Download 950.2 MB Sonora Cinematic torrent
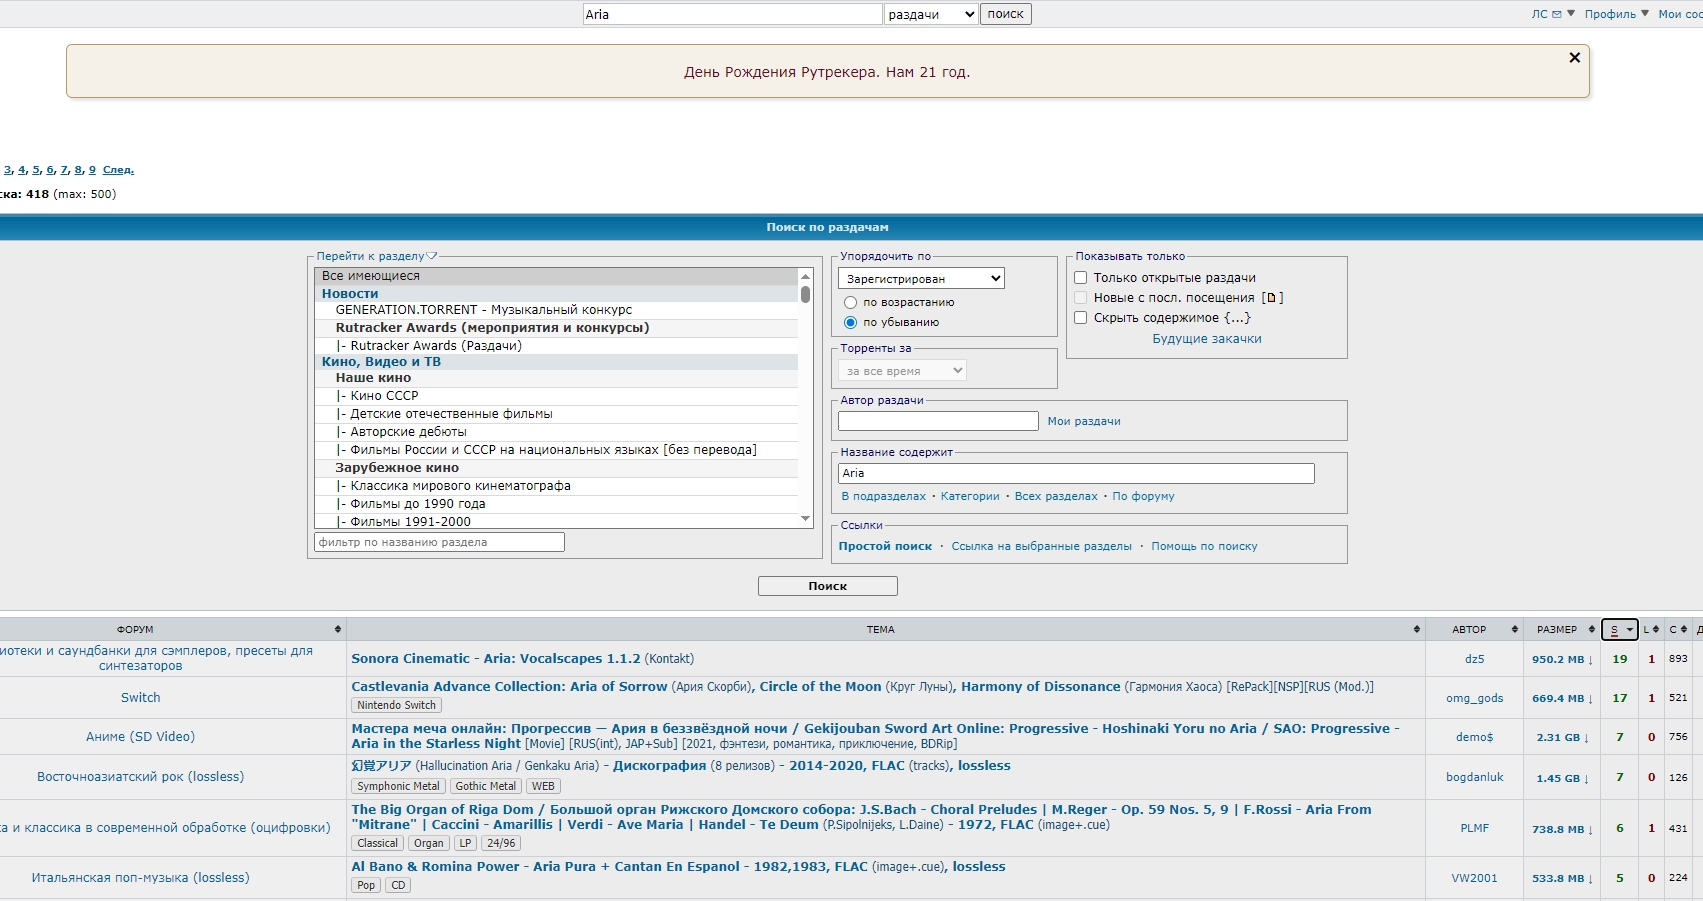1703x901 pixels. (x=1561, y=660)
